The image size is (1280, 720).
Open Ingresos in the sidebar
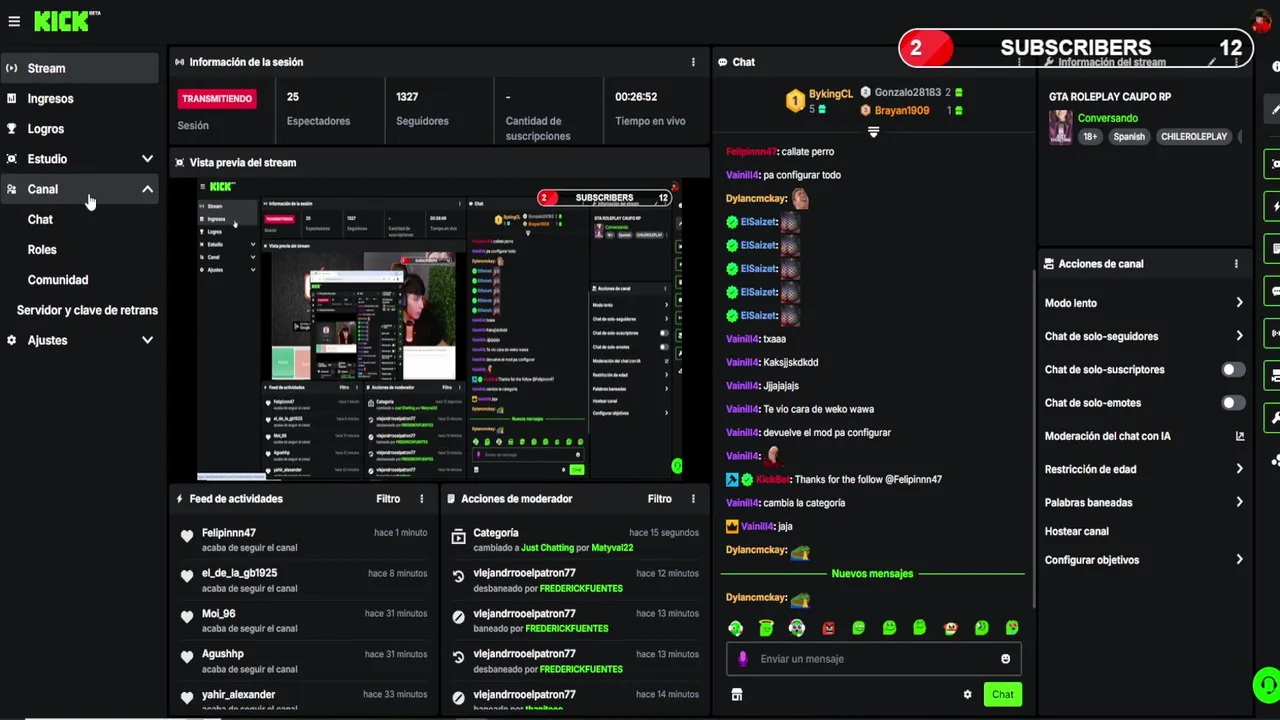click(79, 99)
